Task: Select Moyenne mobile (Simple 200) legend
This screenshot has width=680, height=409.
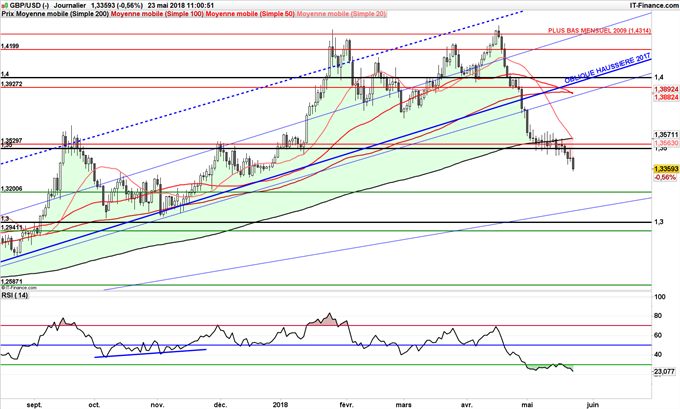Action: (x=61, y=14)
